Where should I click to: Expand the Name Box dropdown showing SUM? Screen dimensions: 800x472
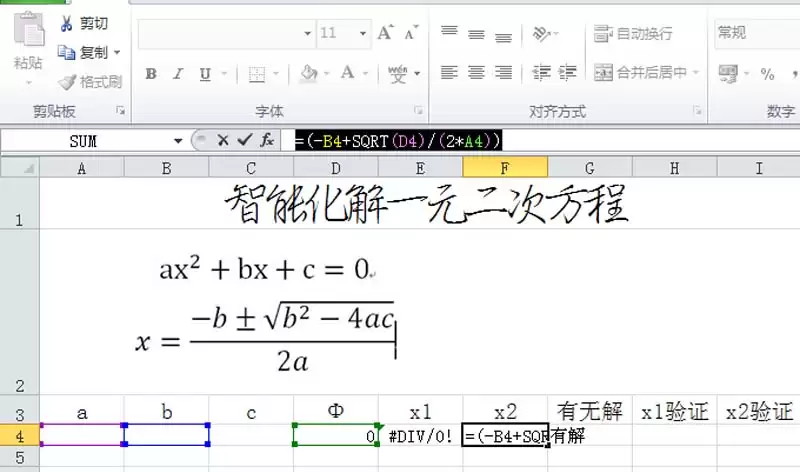click(x=178, y=141)
